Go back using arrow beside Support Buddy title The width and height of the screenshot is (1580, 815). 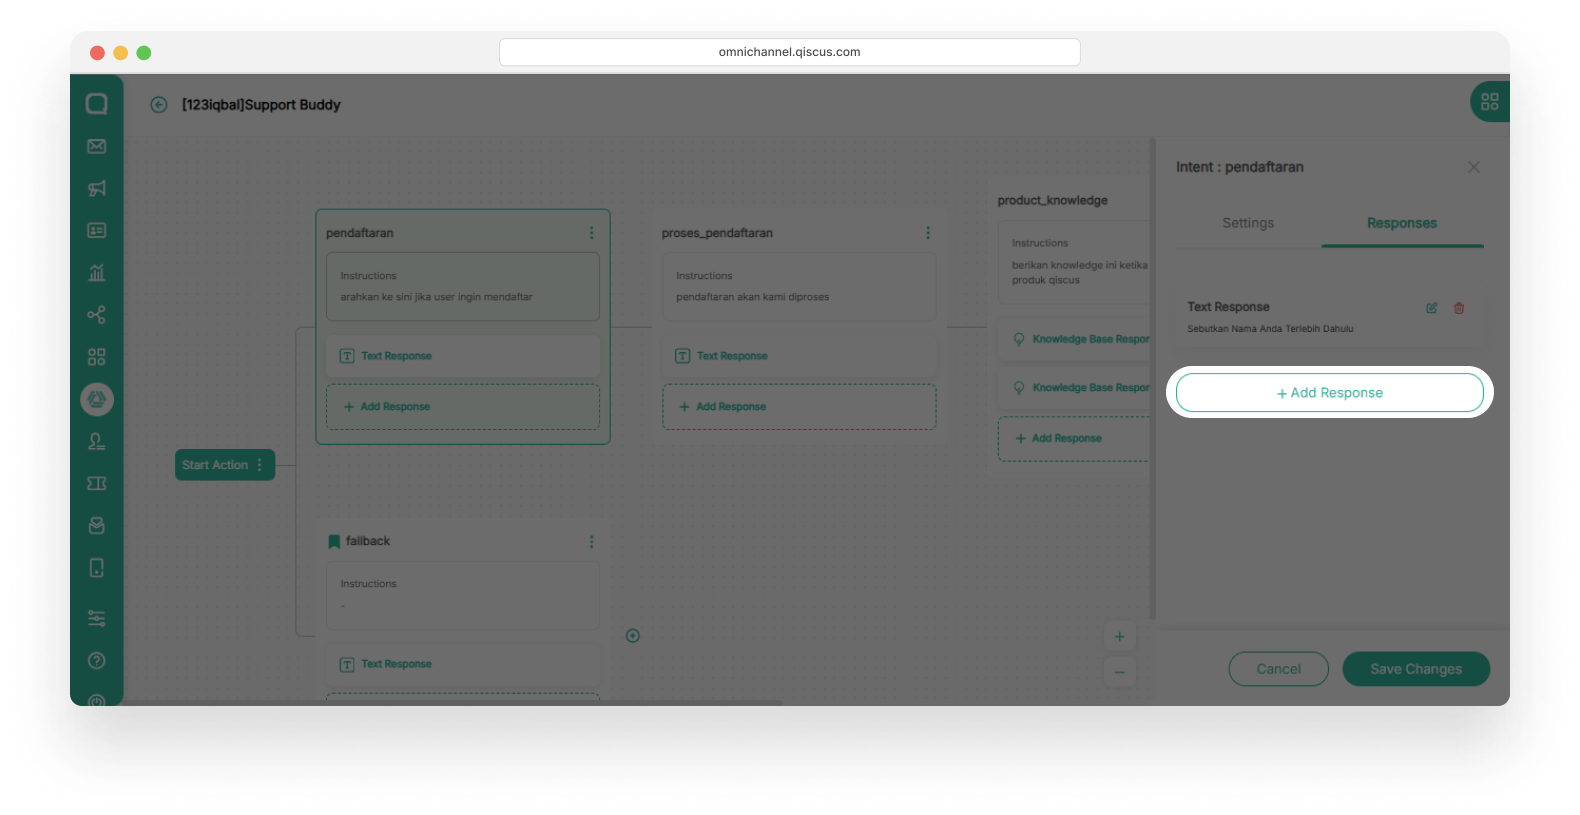tap(159, 105)
